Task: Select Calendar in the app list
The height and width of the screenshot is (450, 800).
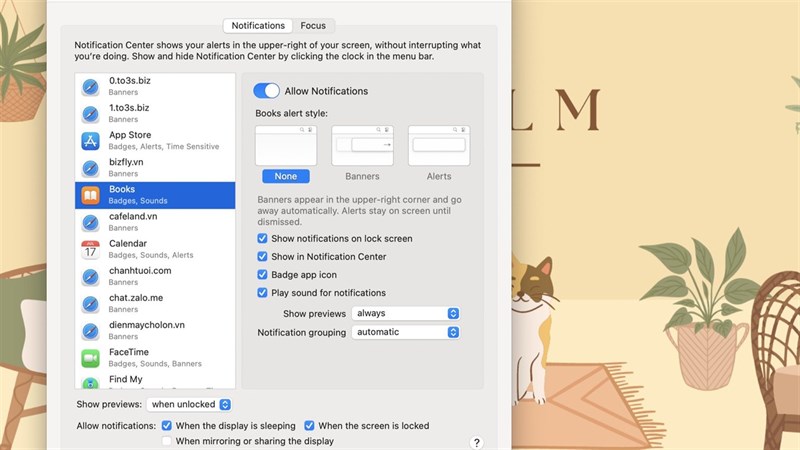Action: (155, 249)
